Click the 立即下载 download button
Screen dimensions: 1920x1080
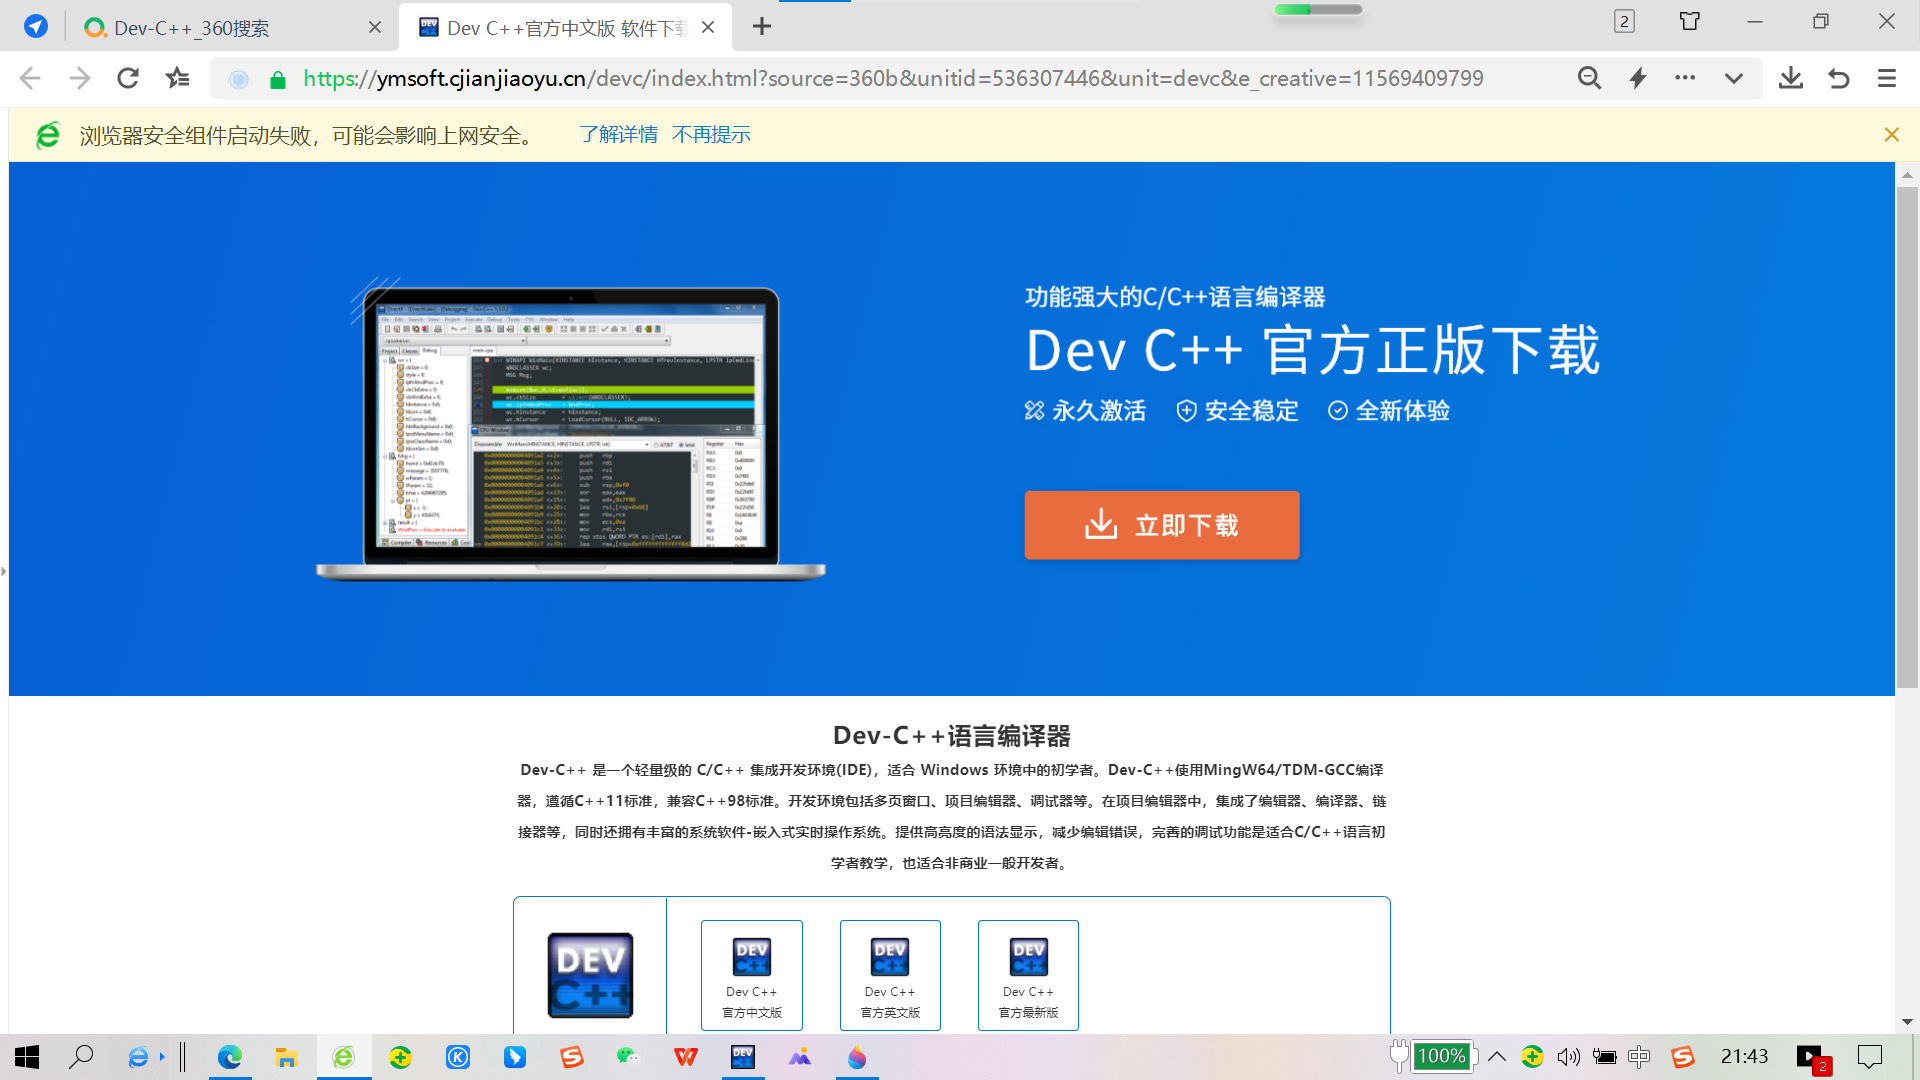point(1161,525)
